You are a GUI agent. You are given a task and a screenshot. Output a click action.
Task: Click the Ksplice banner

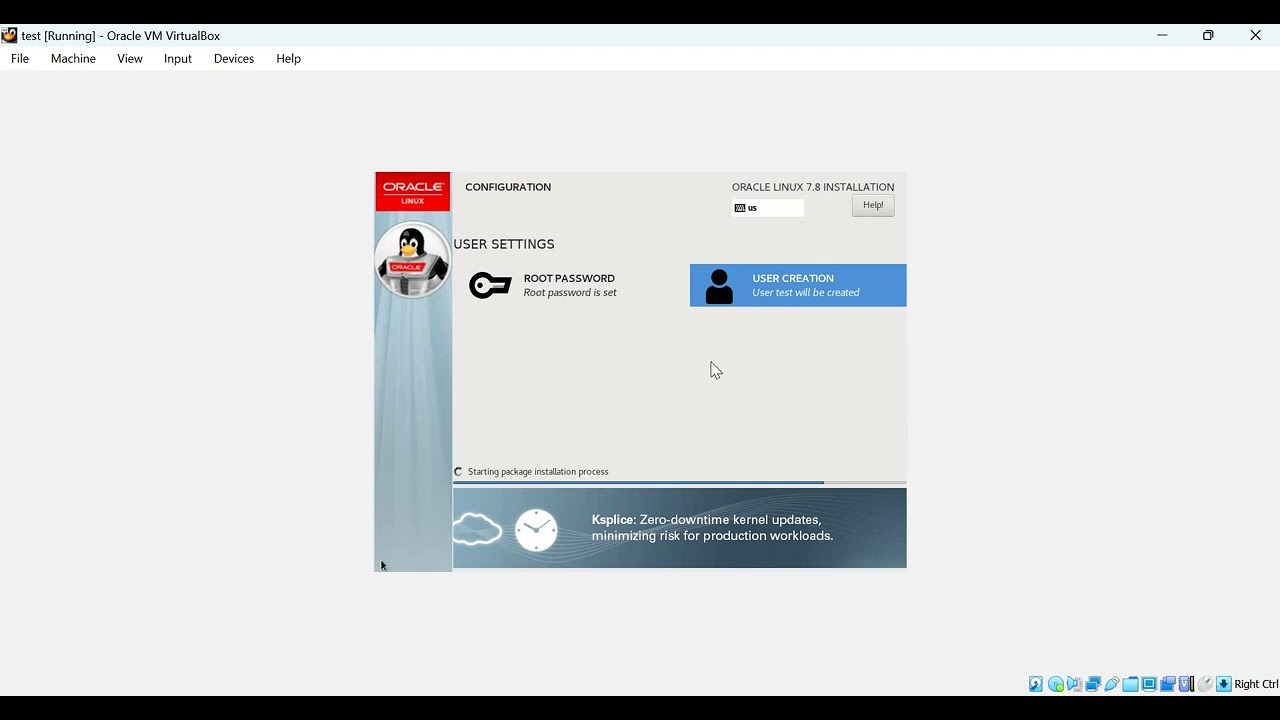click(x=680, y=528)
